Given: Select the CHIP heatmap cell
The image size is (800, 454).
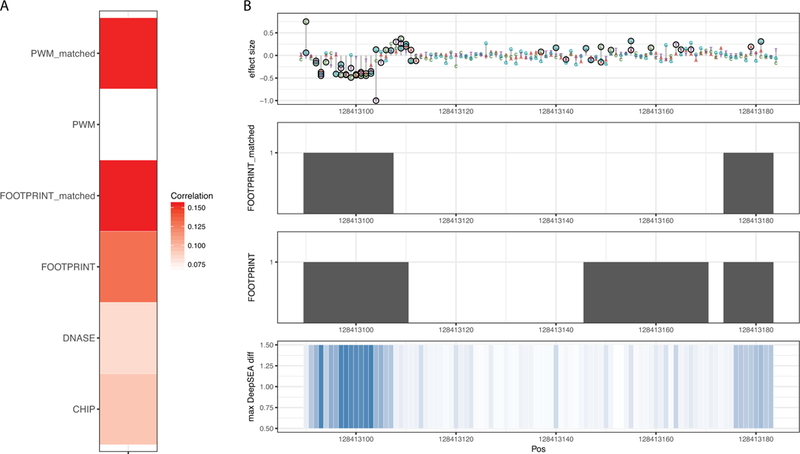Looking at the screenshot, I should coord(128,409).
